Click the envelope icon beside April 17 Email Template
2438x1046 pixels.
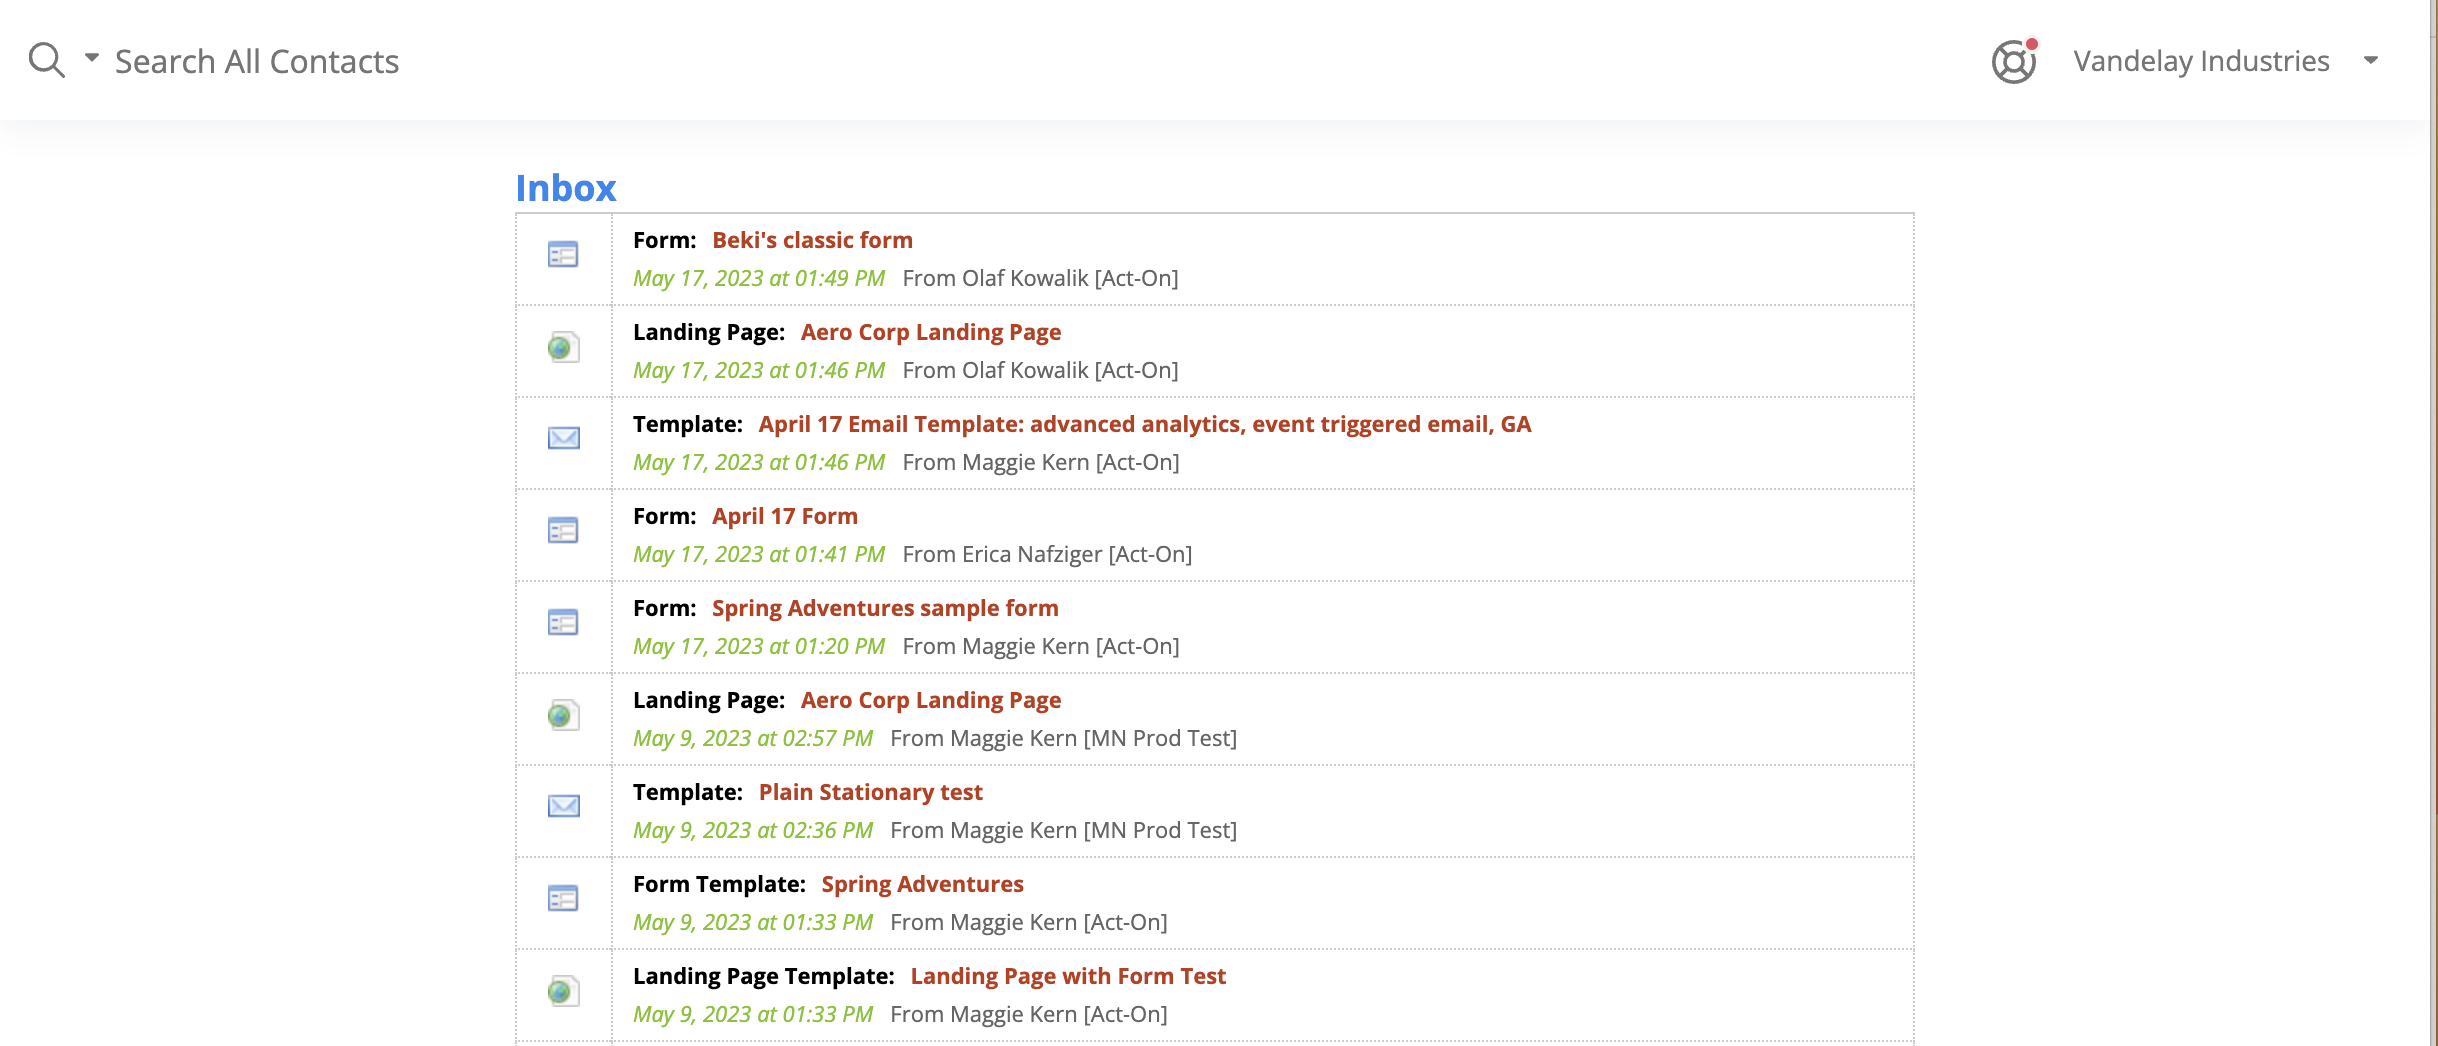click(x=563, y=439)
